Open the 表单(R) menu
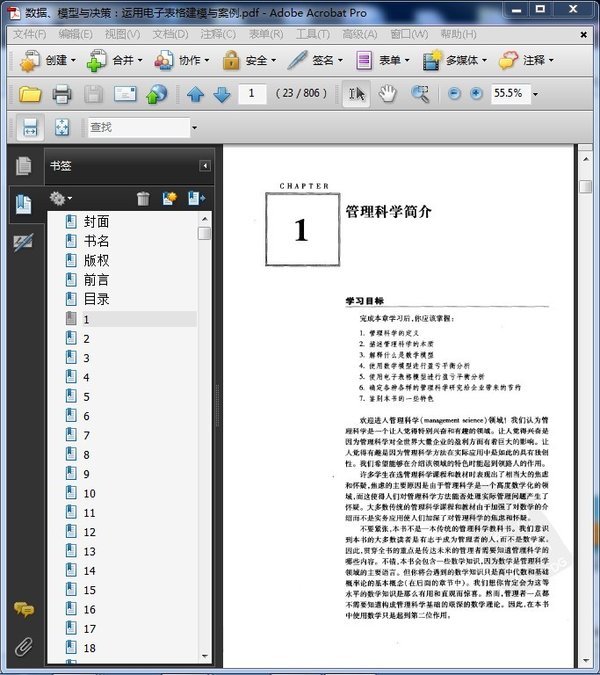The height and width of the screenshot is (675, 600). pos(266,34)
